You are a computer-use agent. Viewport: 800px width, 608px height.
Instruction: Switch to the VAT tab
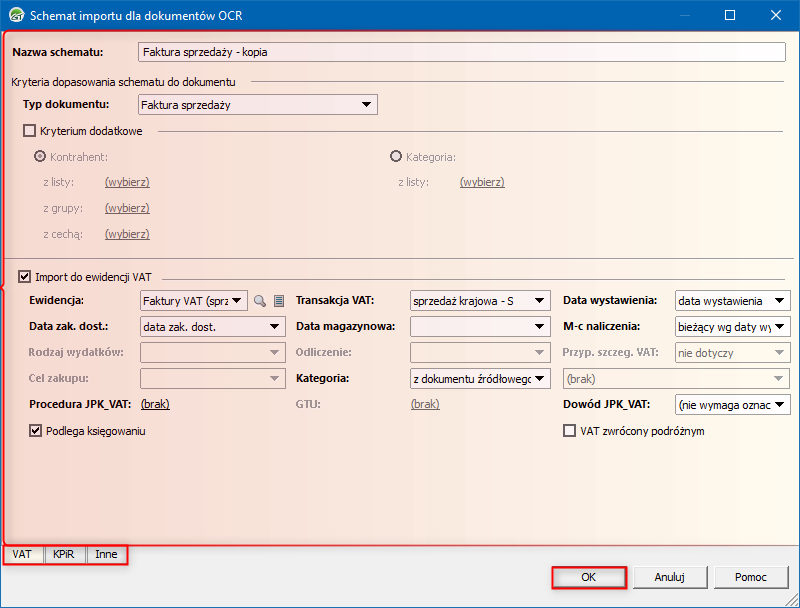click(22, 554)
